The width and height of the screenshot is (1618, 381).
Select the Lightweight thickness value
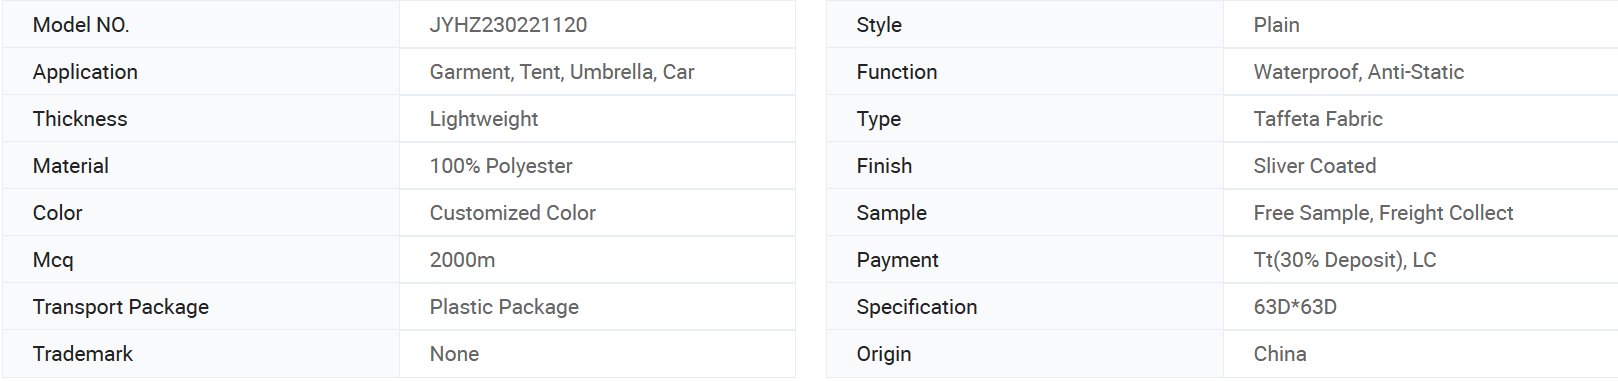[484, 119]
